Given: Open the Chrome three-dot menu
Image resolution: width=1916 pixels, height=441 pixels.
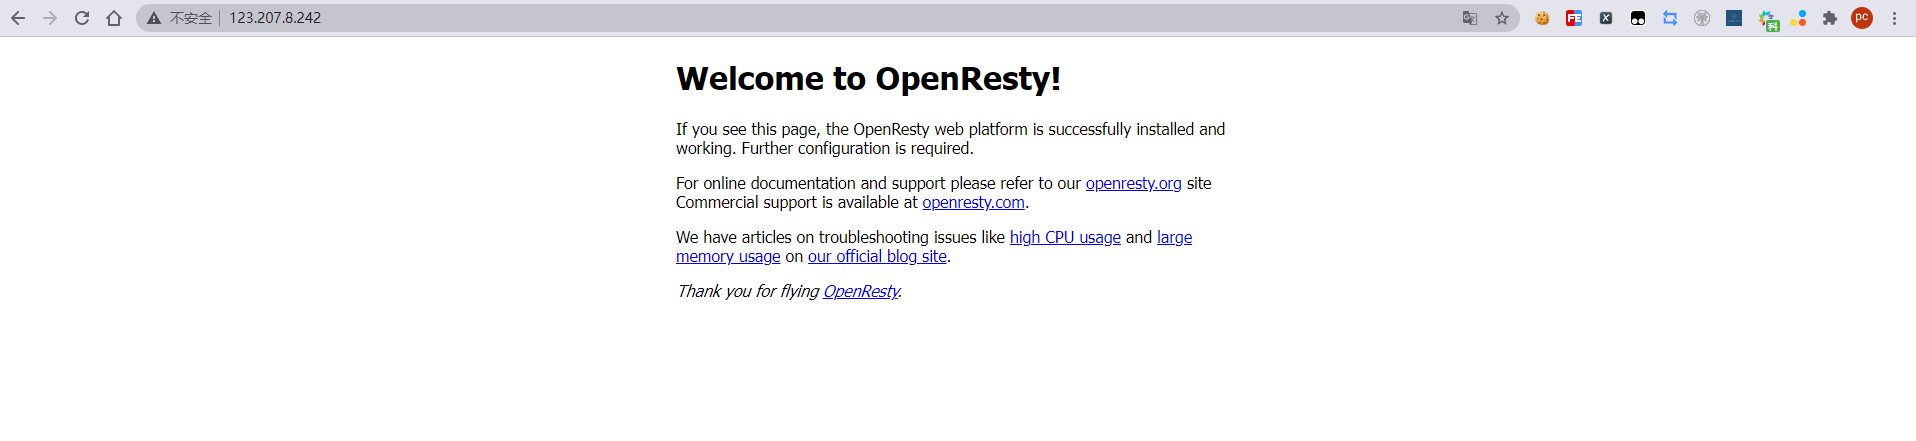Looking at the screenshot, I should 1894,18.
